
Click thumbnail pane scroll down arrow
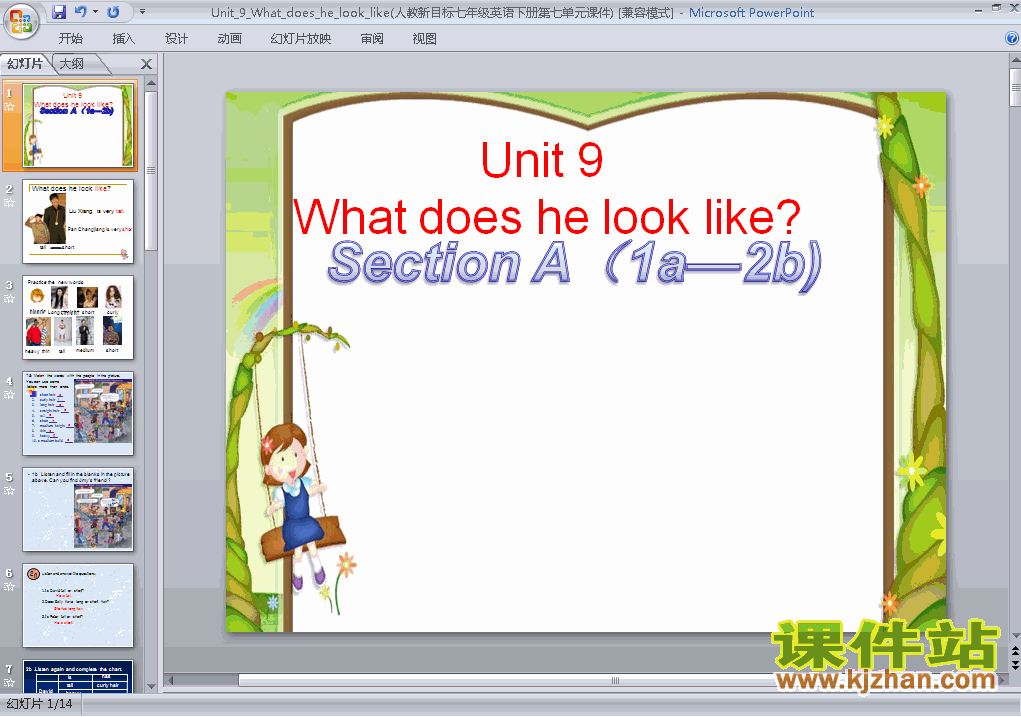[151, 686]
